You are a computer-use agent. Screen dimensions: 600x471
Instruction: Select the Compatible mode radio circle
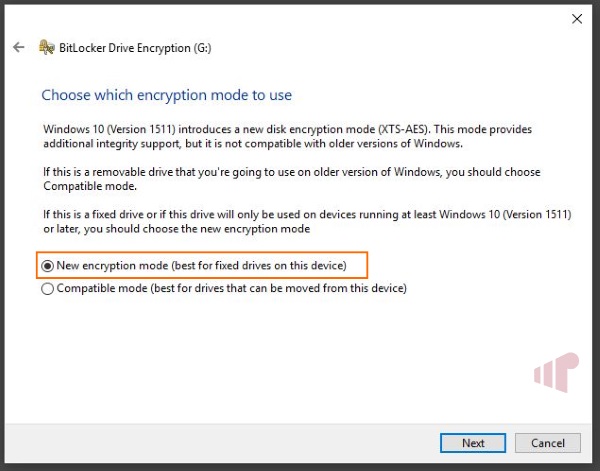[47, 288]
